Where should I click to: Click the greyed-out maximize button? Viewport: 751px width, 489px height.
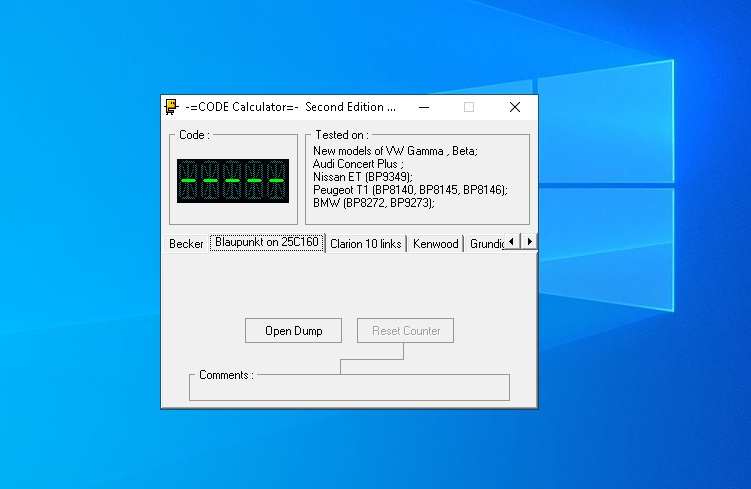(469, 107)
